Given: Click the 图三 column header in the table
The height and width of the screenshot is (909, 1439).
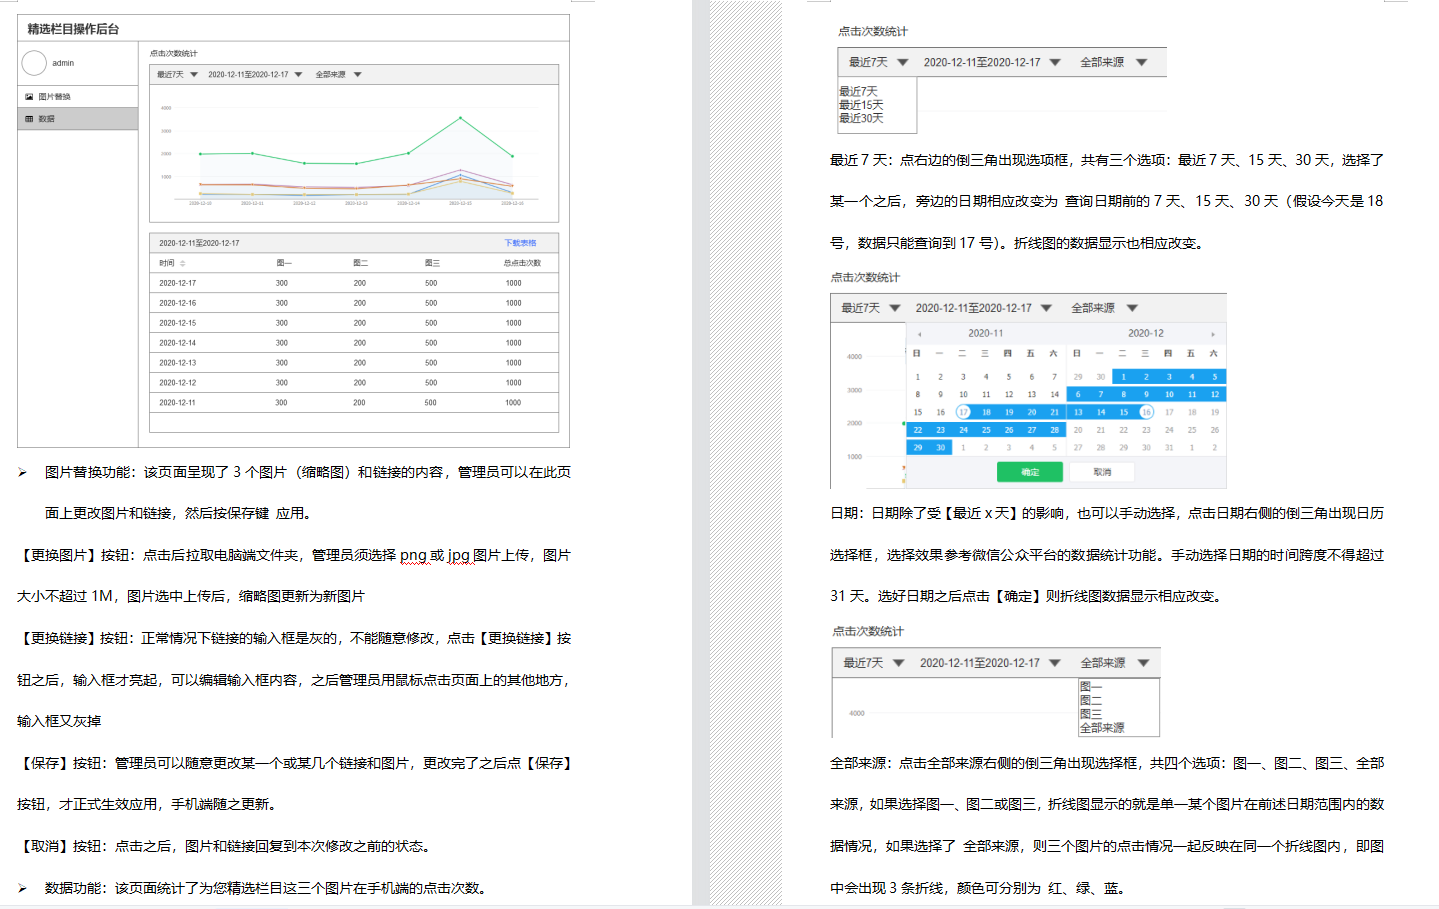Looking at the screenshot, I should (x=432, y=263).
